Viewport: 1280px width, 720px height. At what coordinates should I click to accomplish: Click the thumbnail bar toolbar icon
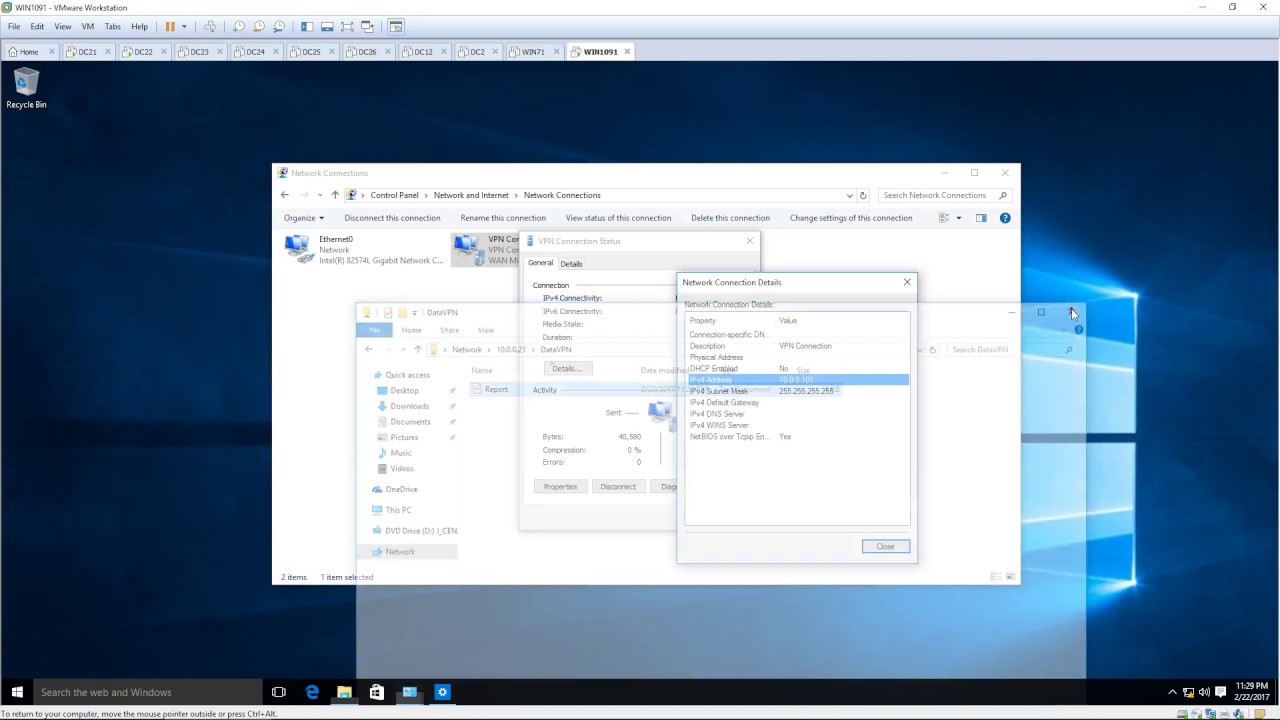327,26
